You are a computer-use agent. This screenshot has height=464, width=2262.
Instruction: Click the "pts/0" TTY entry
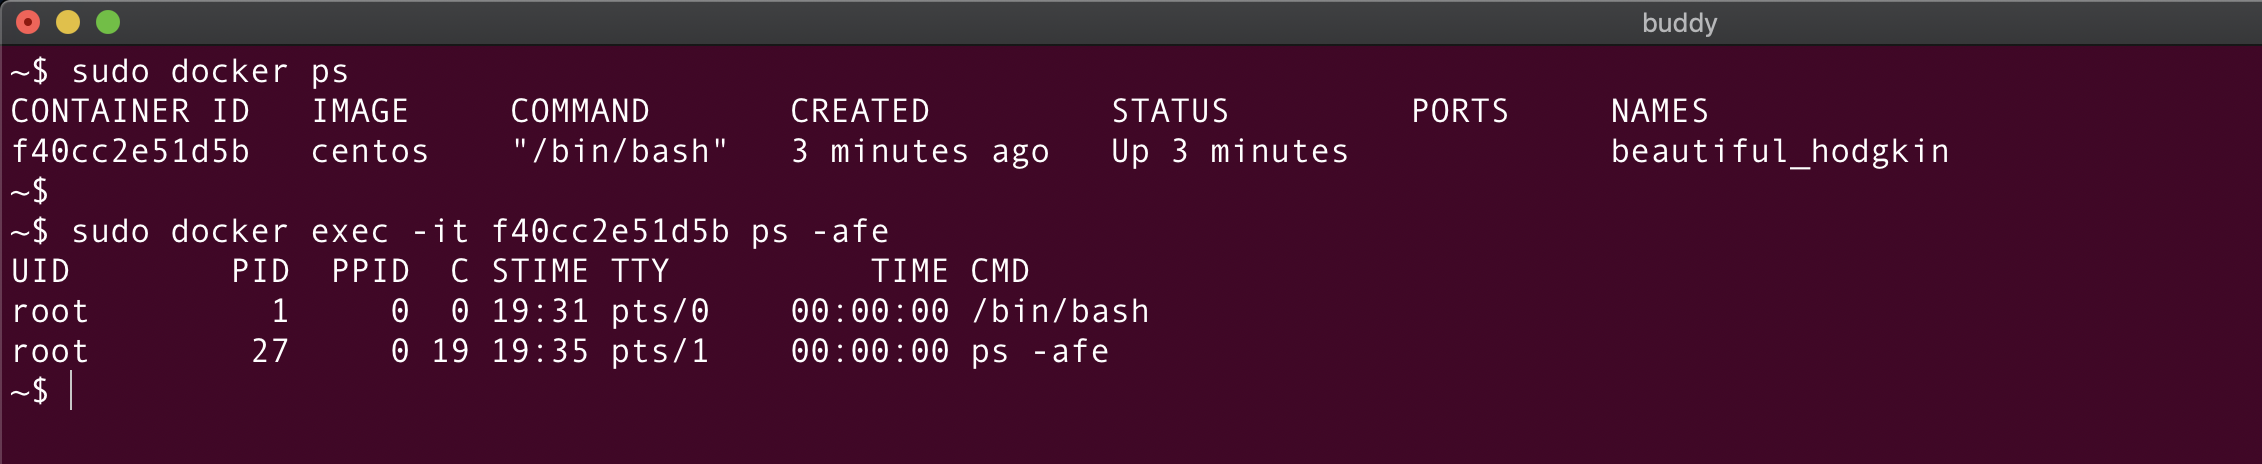point(660,311)
